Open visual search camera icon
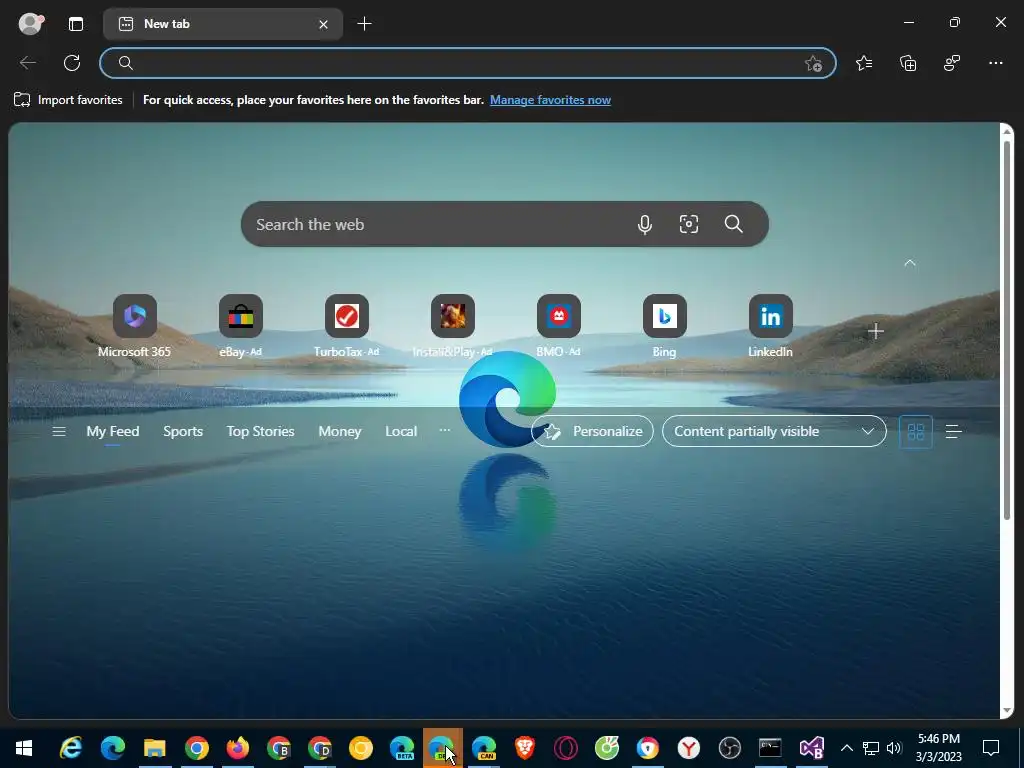This screenshot has width=1024, height=768. click(688, 224)
